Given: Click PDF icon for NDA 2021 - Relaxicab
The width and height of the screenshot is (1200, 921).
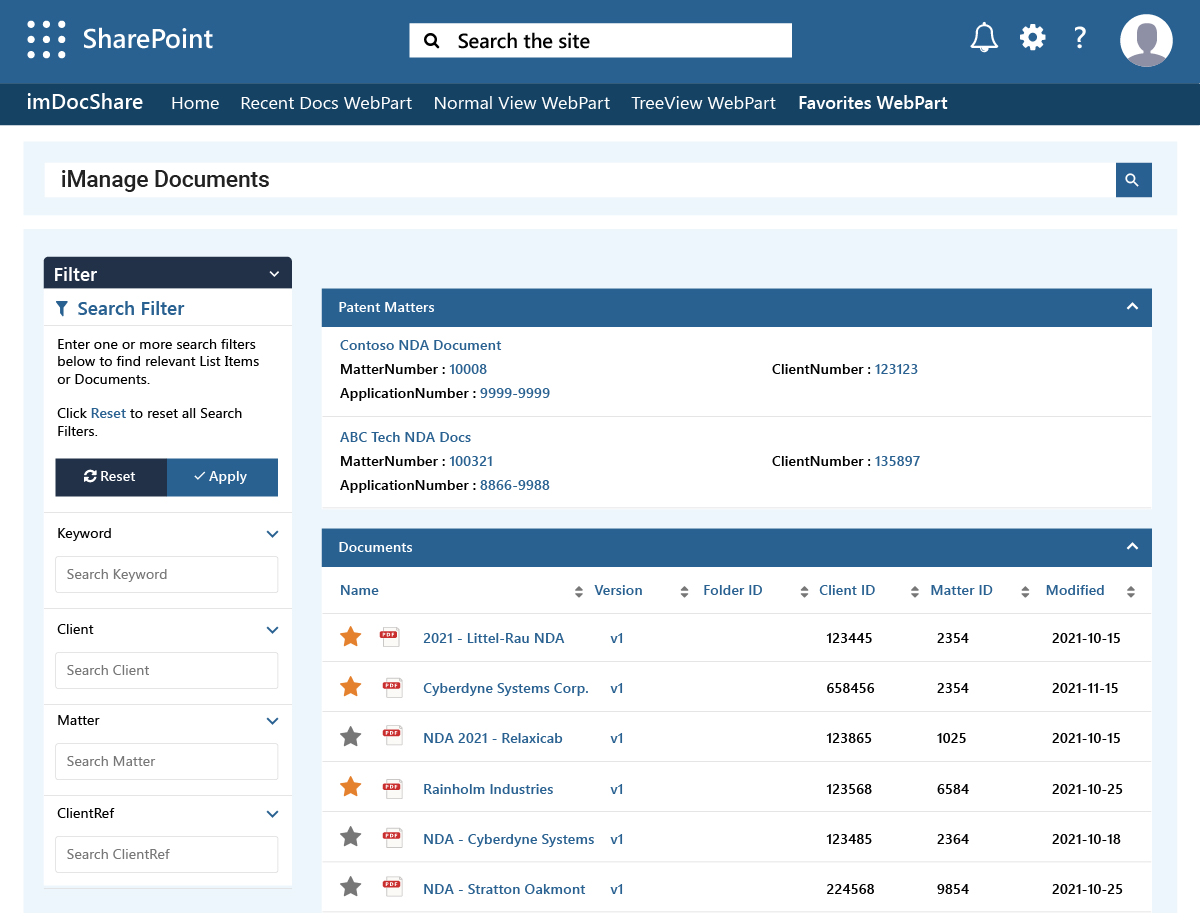Looking at the screenshot, I should click(392, 737).
